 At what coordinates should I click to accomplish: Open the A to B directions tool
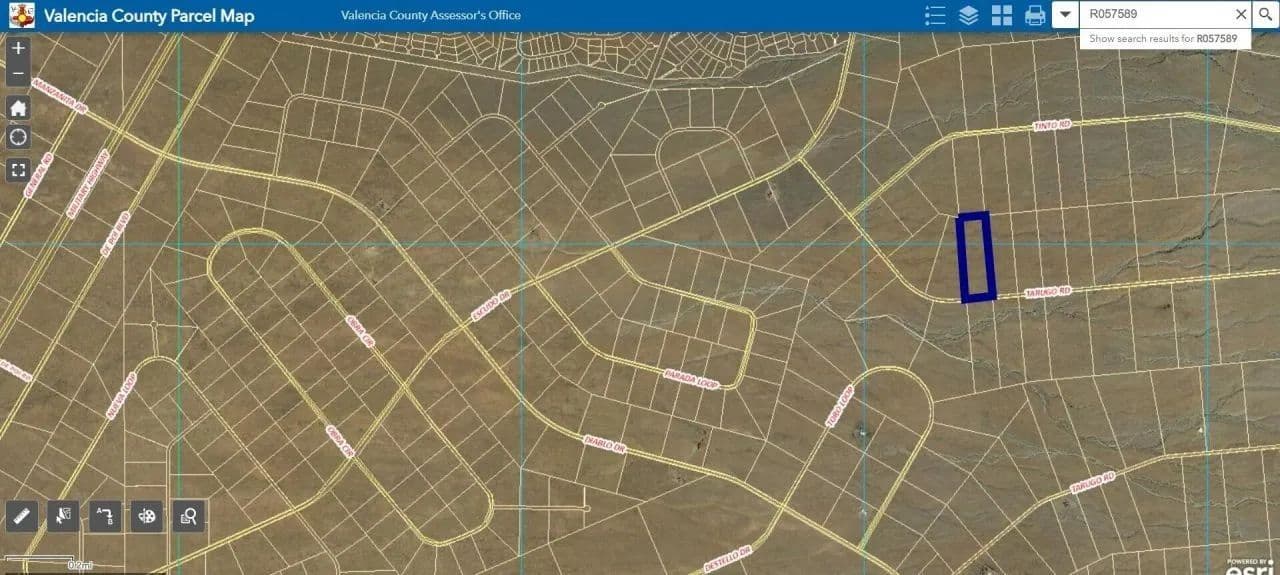pos(104,516)
